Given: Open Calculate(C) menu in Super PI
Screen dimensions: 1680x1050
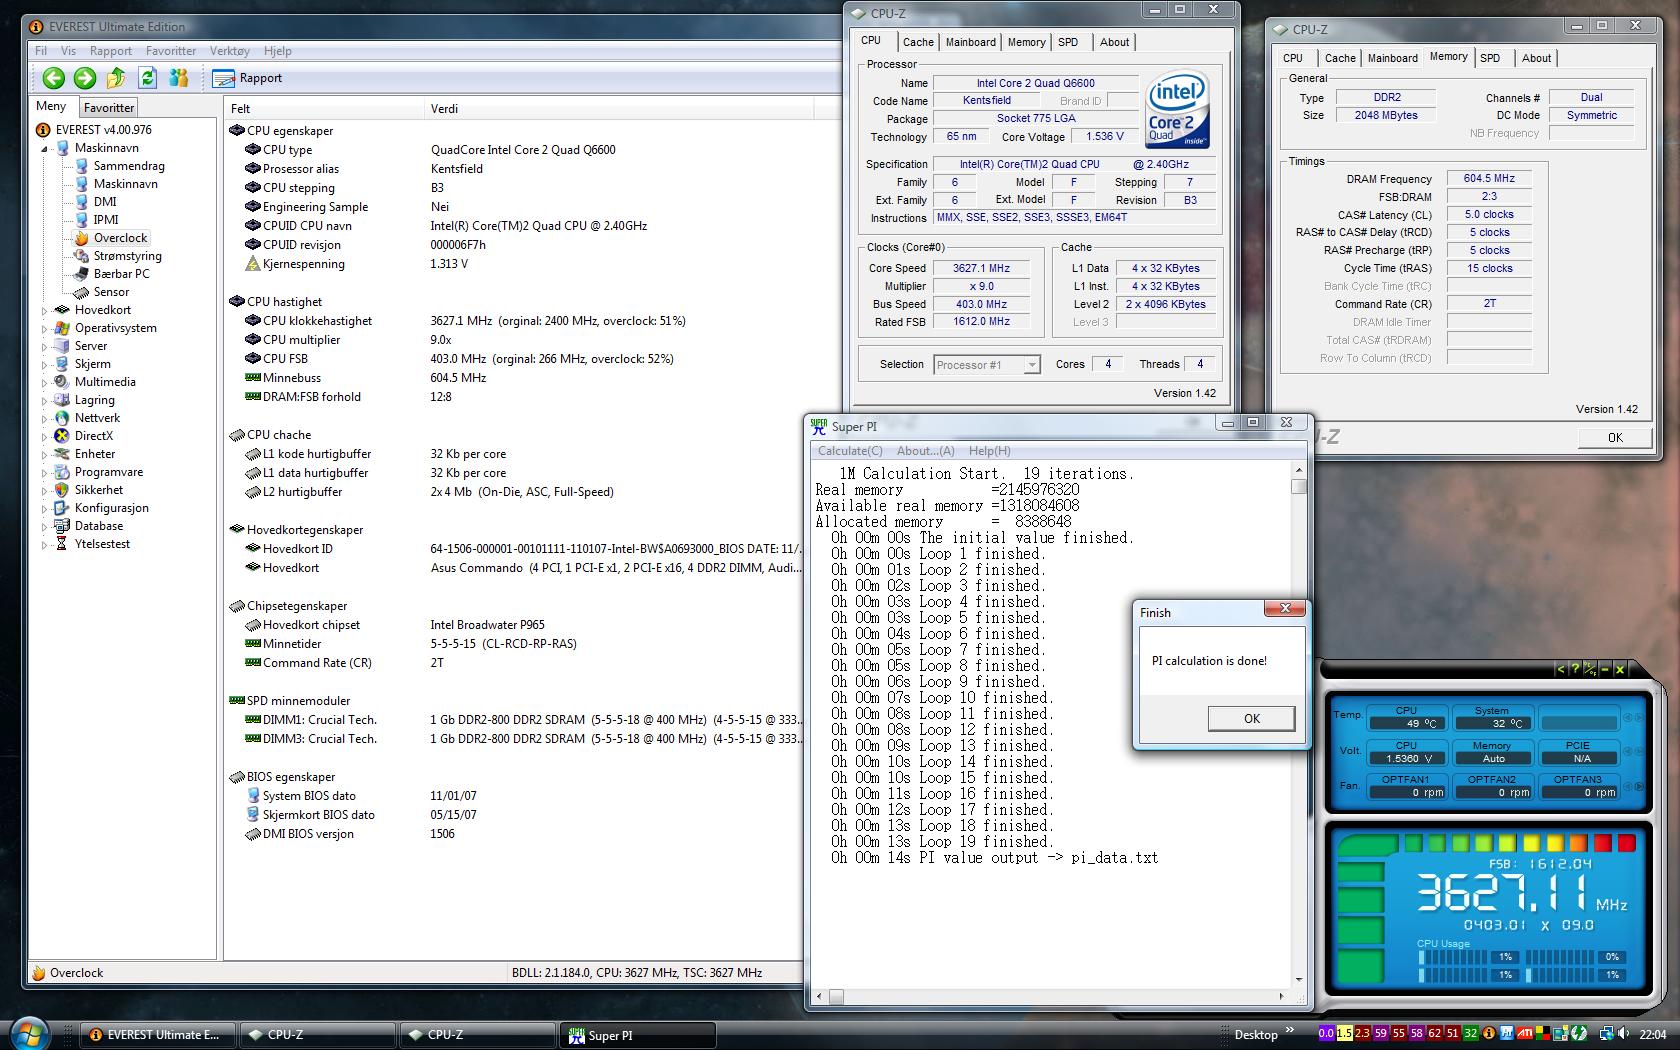Looking at the screenshot, I should 850,451.
